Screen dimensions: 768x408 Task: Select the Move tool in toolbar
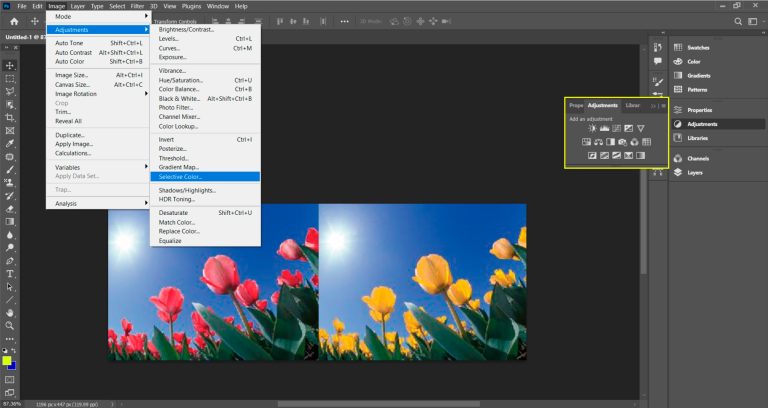click(x=10, y=65)
